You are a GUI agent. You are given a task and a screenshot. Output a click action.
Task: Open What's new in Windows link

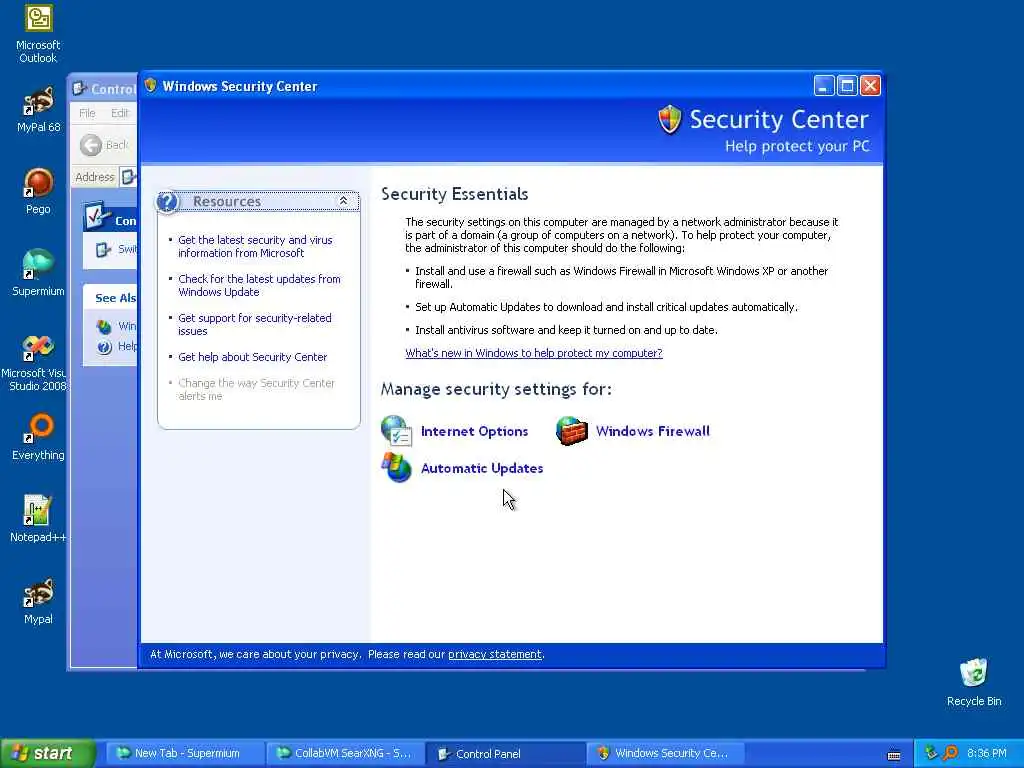click(534, 353)
